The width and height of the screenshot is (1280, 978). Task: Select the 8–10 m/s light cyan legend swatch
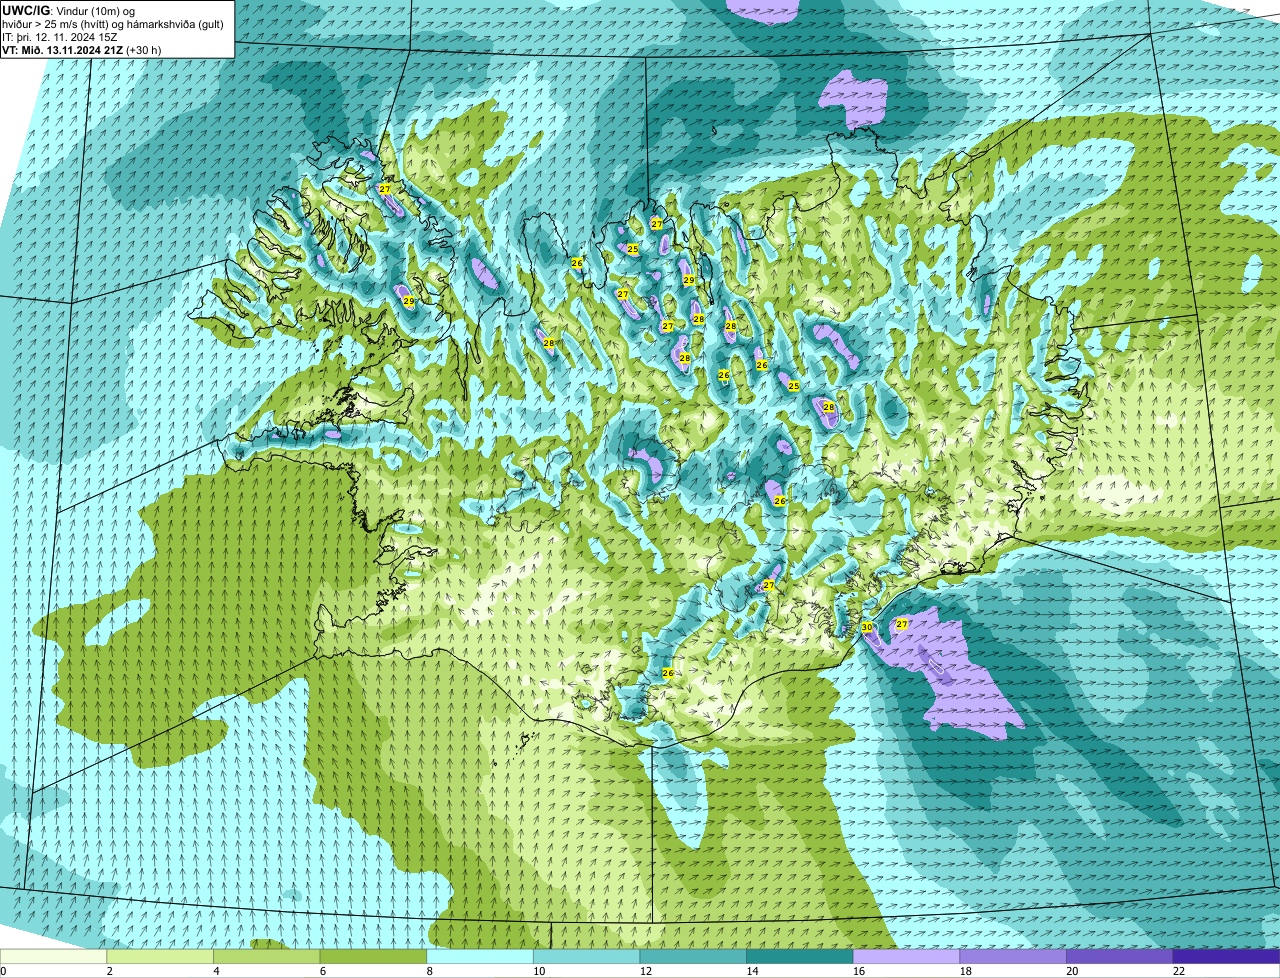tap(480, 956)
